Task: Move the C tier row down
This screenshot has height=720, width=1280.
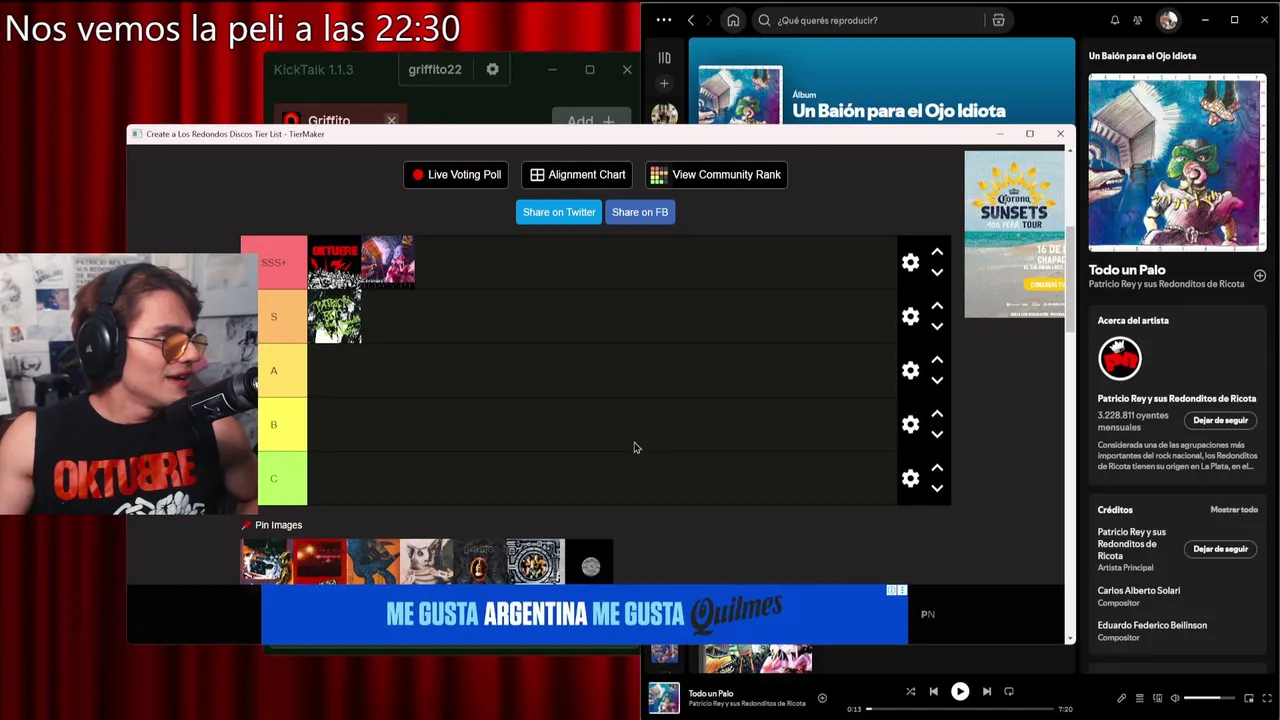Action: coord(937,488)
